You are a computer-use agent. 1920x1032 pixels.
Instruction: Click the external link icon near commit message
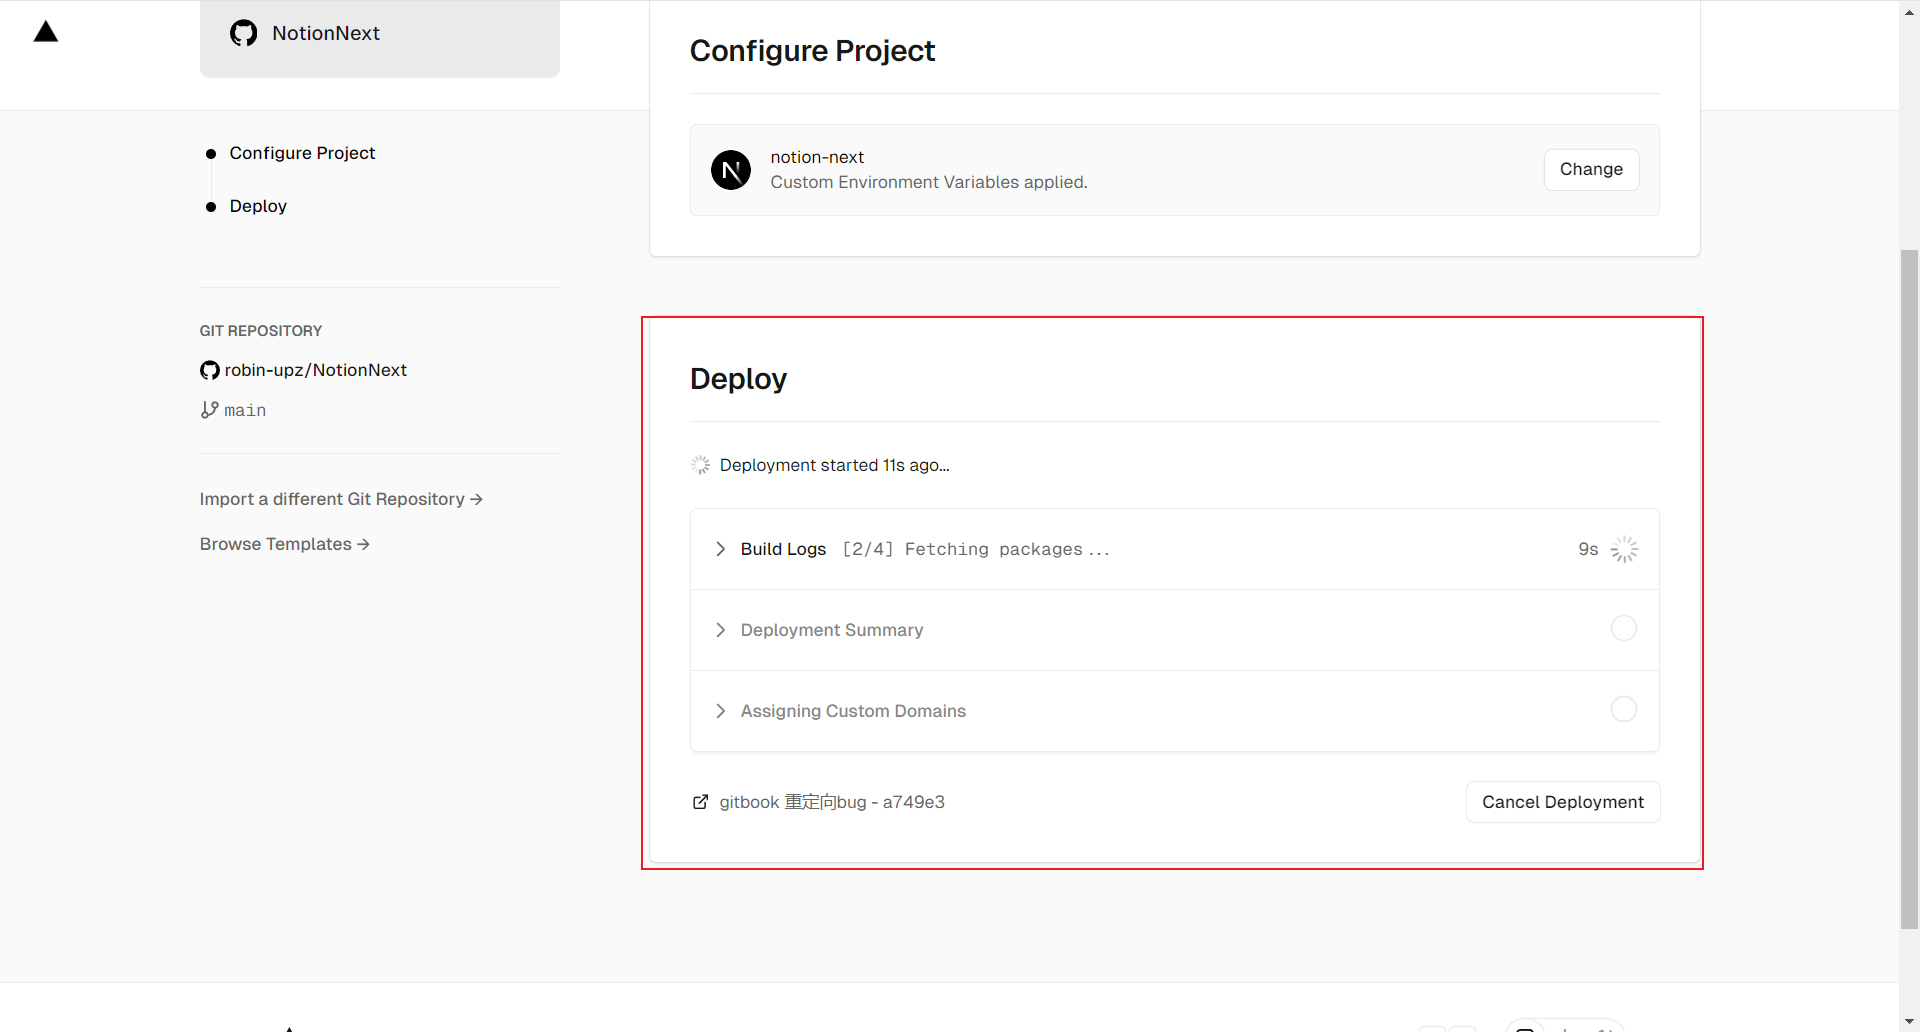pyautogui.click(x=701, y=802)
